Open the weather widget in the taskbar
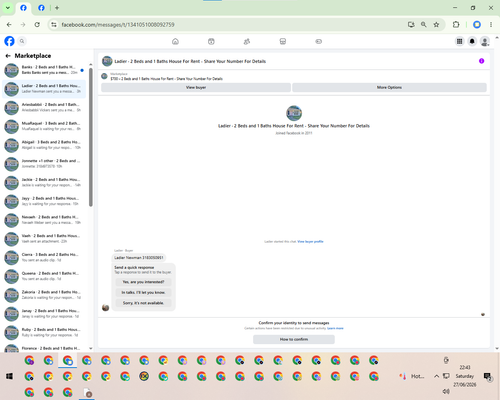The height and width of the screenshot is (400, 500). tap(412, 376)
